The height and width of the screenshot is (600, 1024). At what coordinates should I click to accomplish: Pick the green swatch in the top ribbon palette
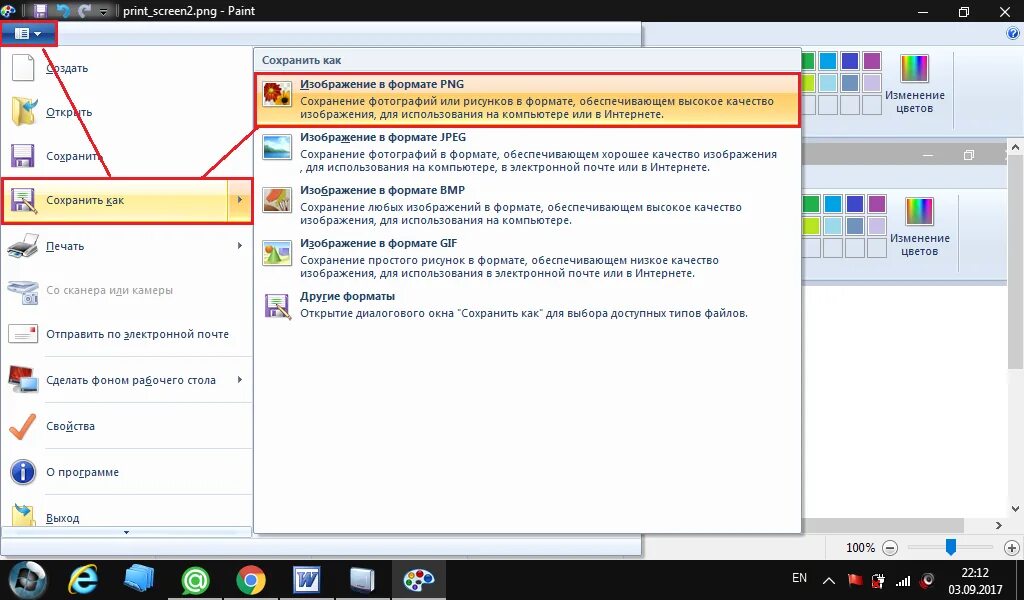tap(807, 61)
